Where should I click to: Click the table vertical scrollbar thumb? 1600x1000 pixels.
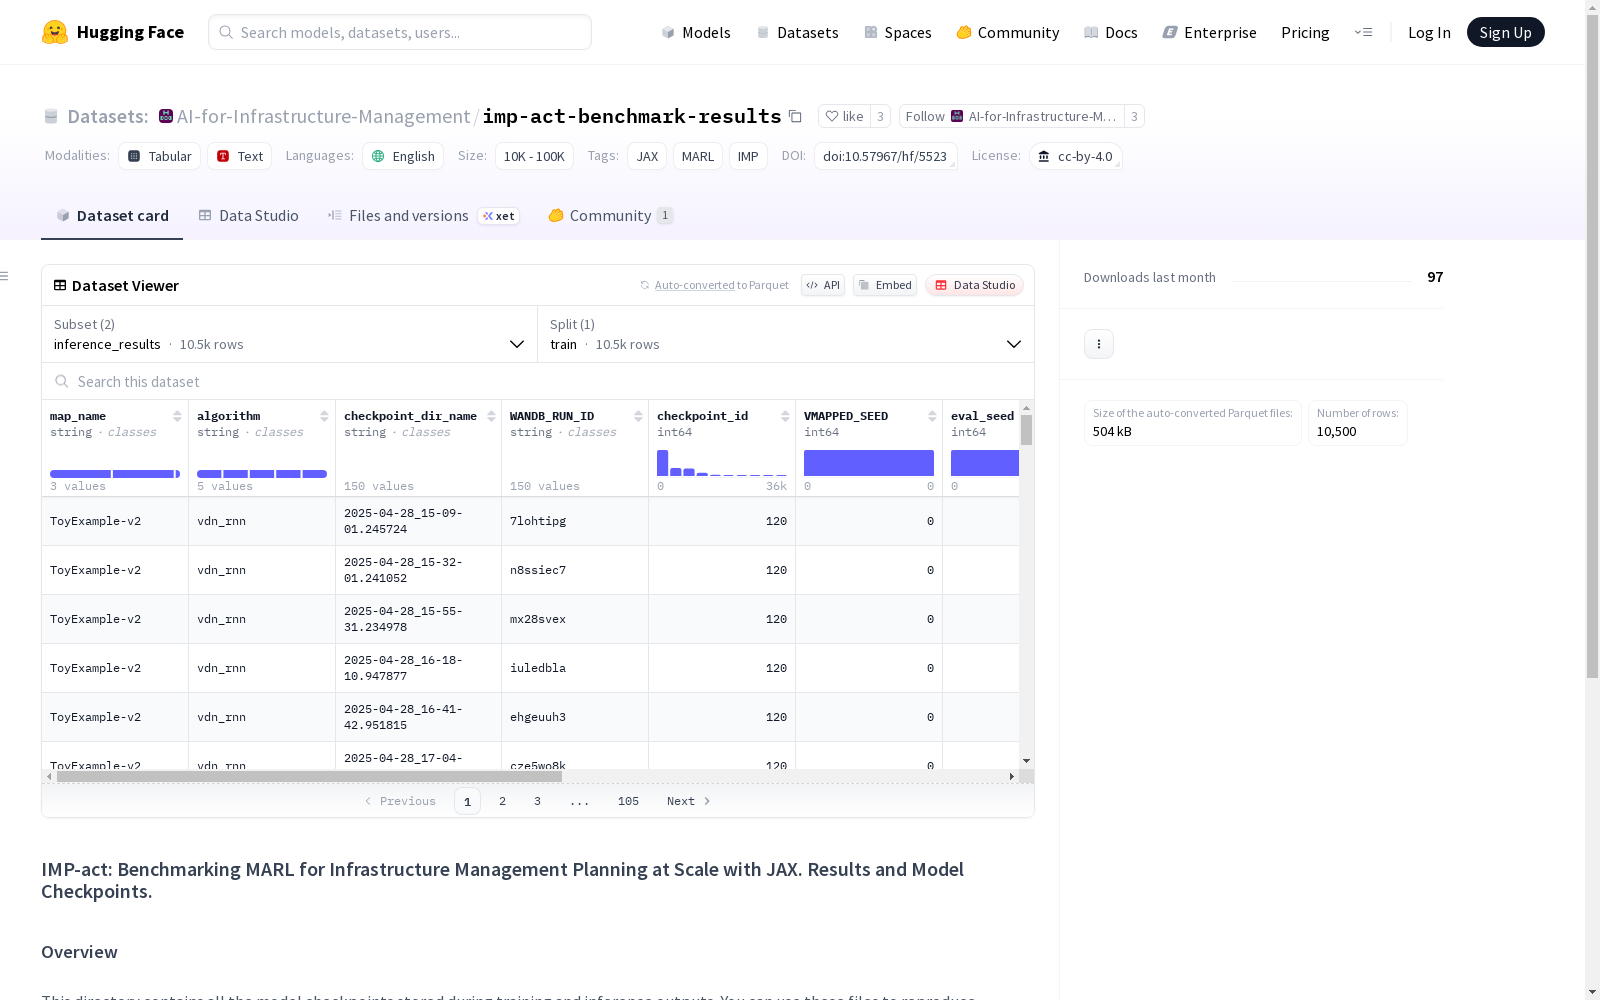1026,430
